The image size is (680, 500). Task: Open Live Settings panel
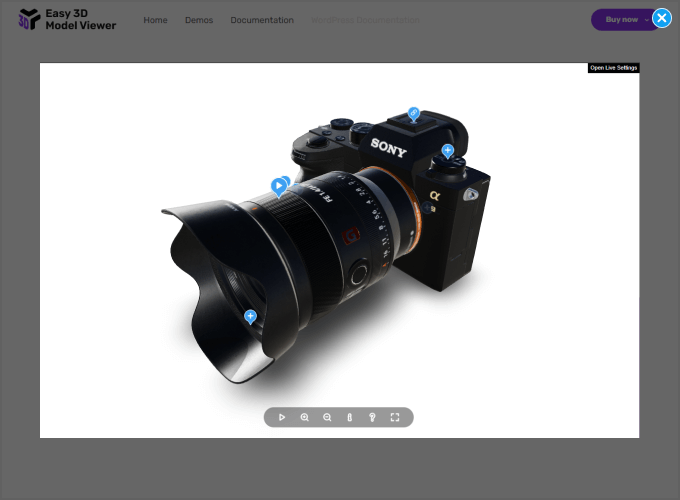[x=613, y=68]
